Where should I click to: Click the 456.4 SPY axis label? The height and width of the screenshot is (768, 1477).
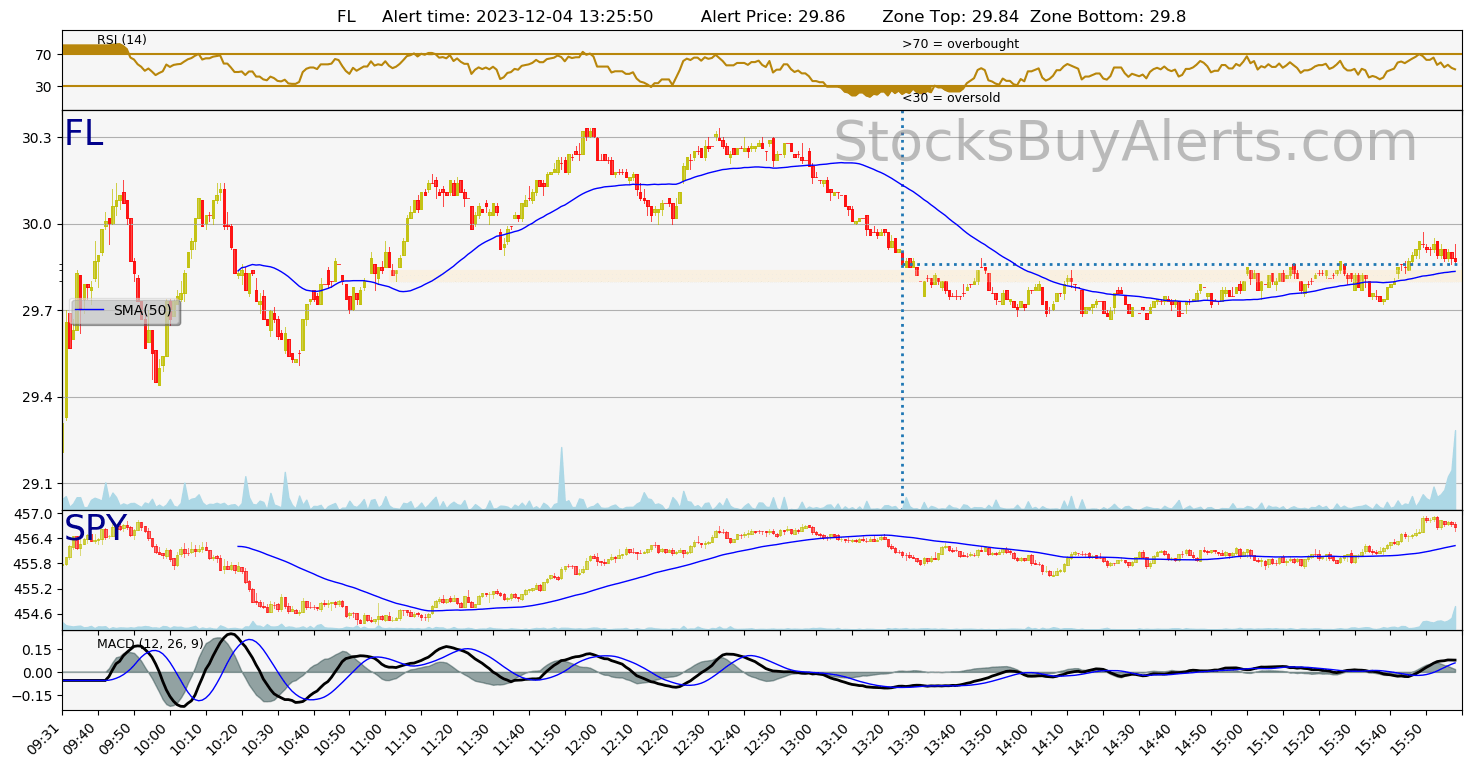pos(34,539)
